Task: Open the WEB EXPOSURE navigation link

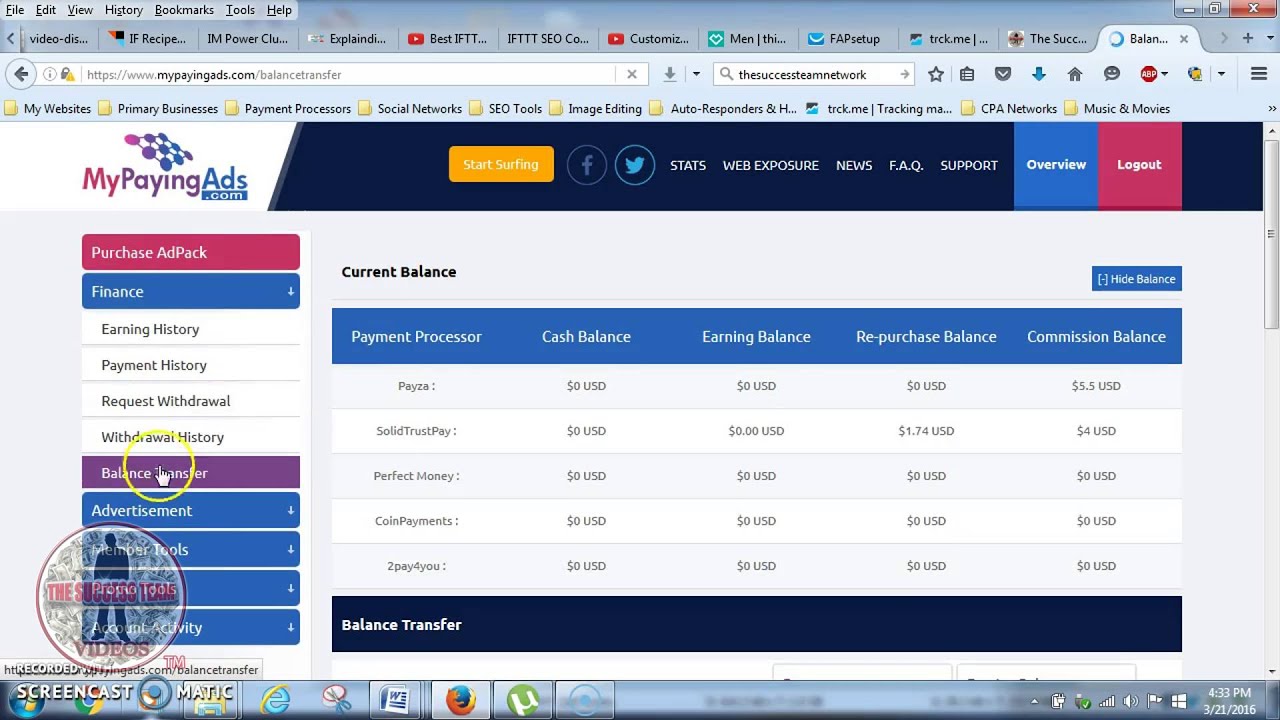Action: point(771,165)
